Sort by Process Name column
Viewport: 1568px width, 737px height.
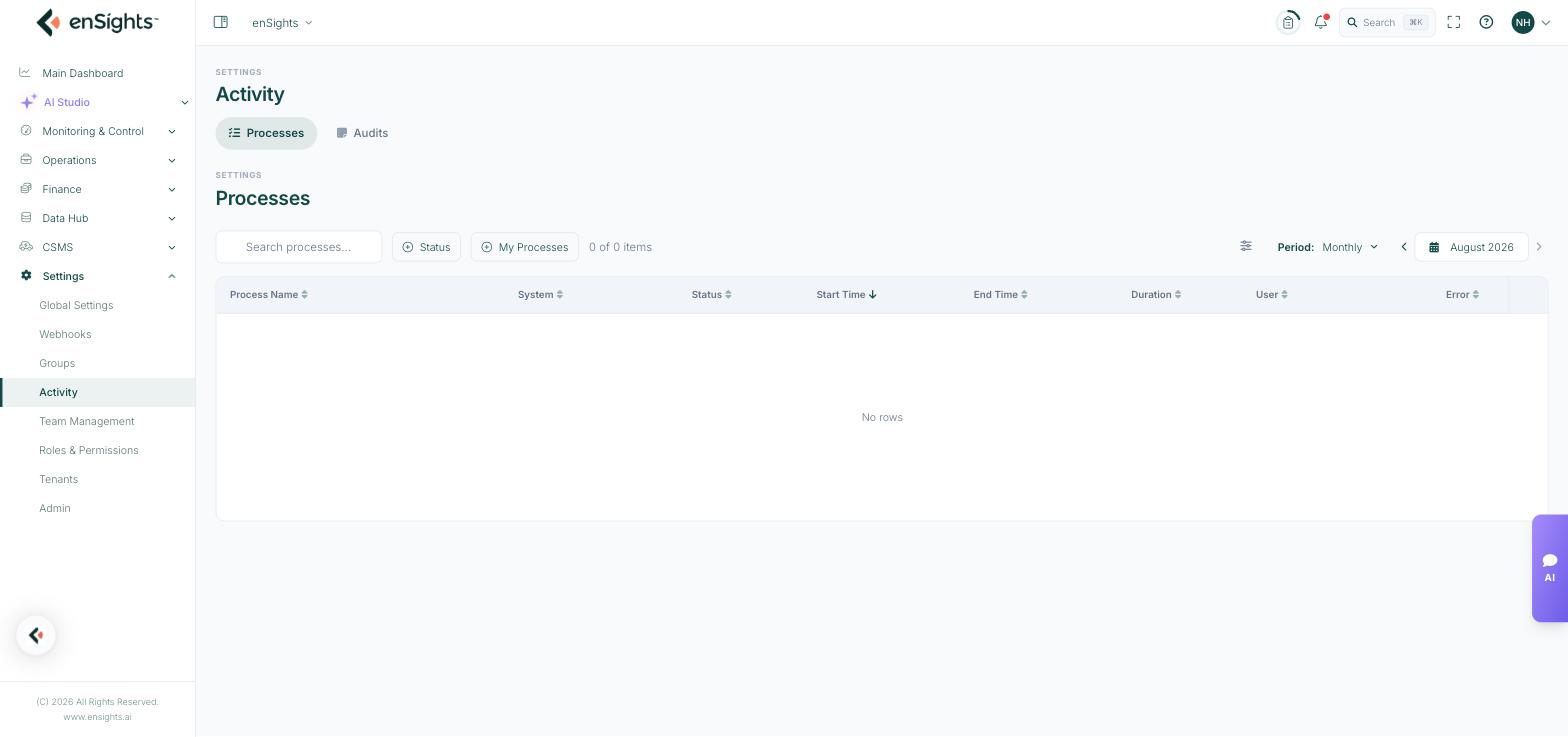[269, 294]
